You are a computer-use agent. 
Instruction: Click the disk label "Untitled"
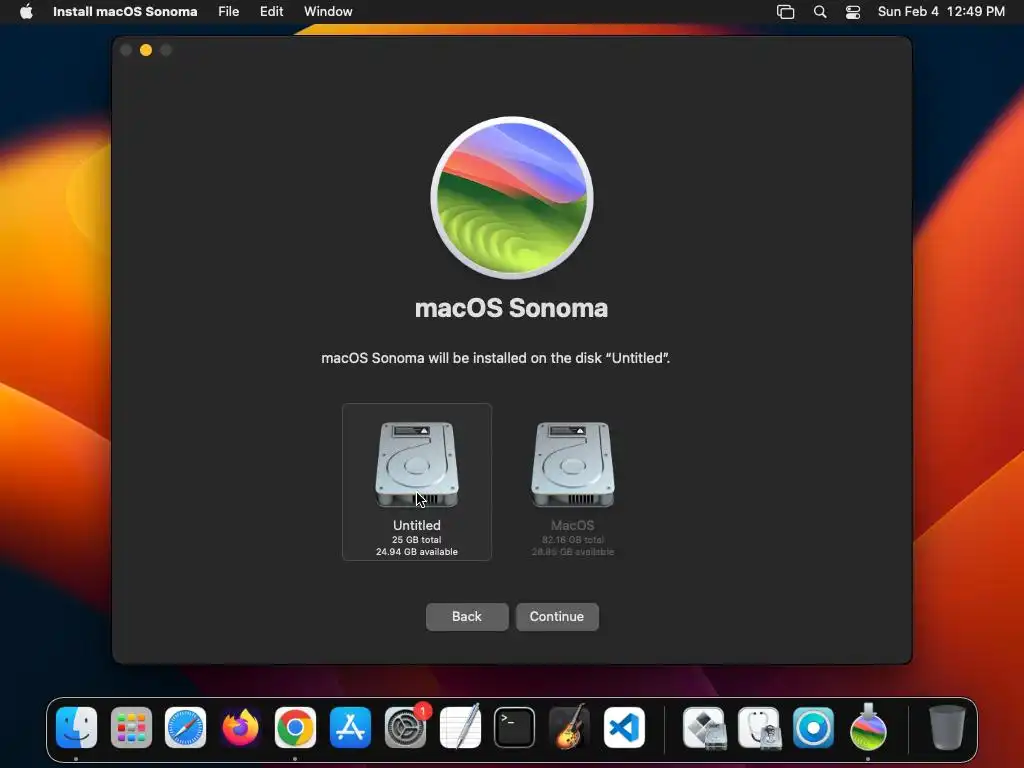(417, 525)
